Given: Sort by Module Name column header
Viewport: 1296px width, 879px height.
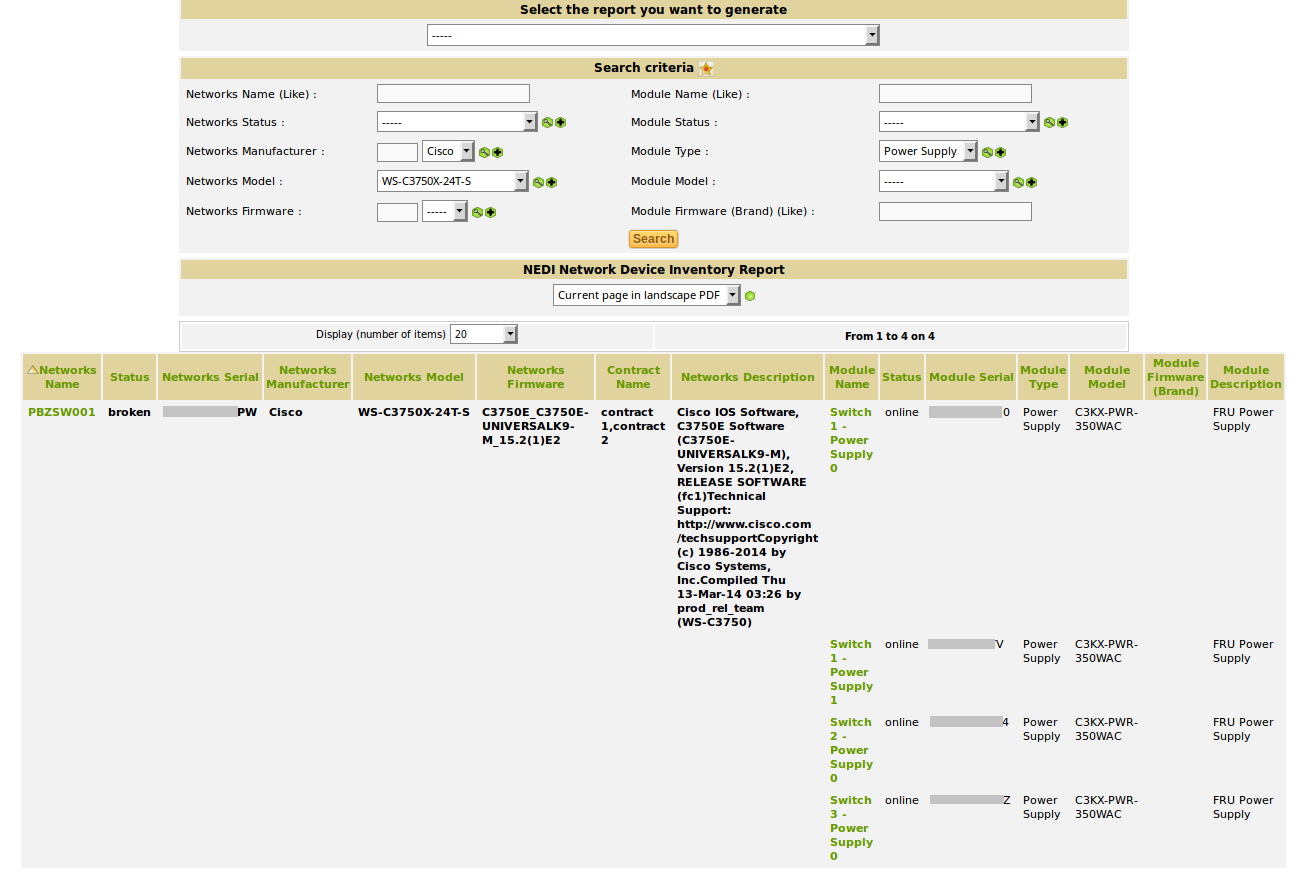Looking at the screenshot, I should click(852, 377).
